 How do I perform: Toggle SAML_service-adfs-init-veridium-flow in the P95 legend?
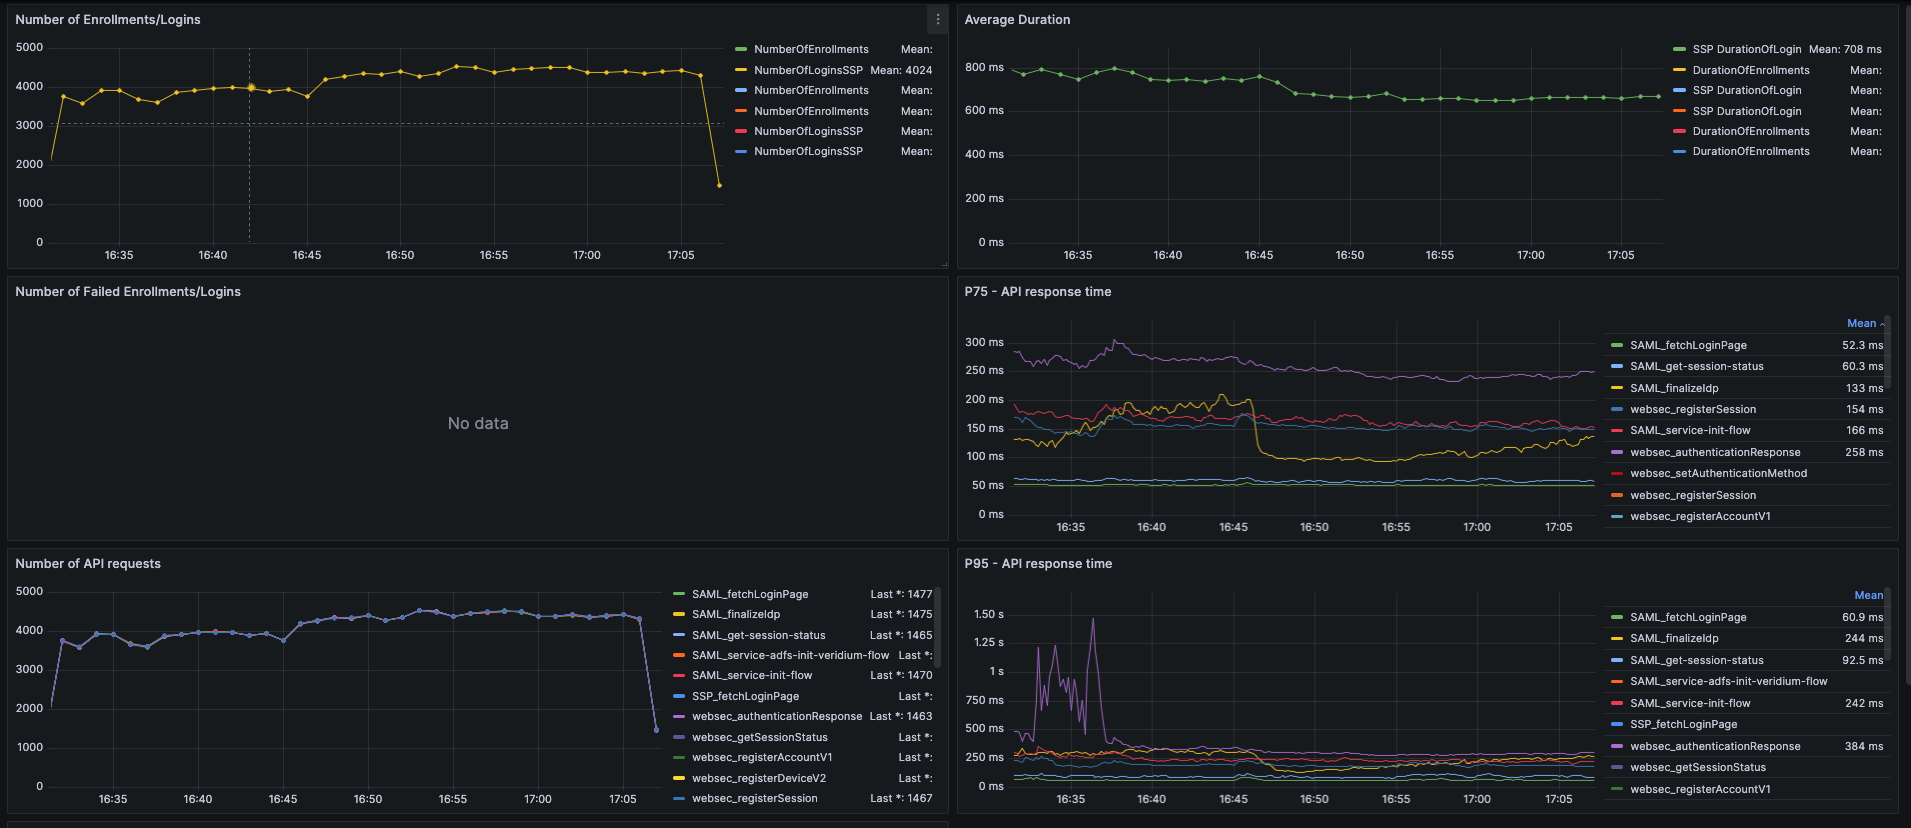pyautogui.click(x=1728, y=681)
